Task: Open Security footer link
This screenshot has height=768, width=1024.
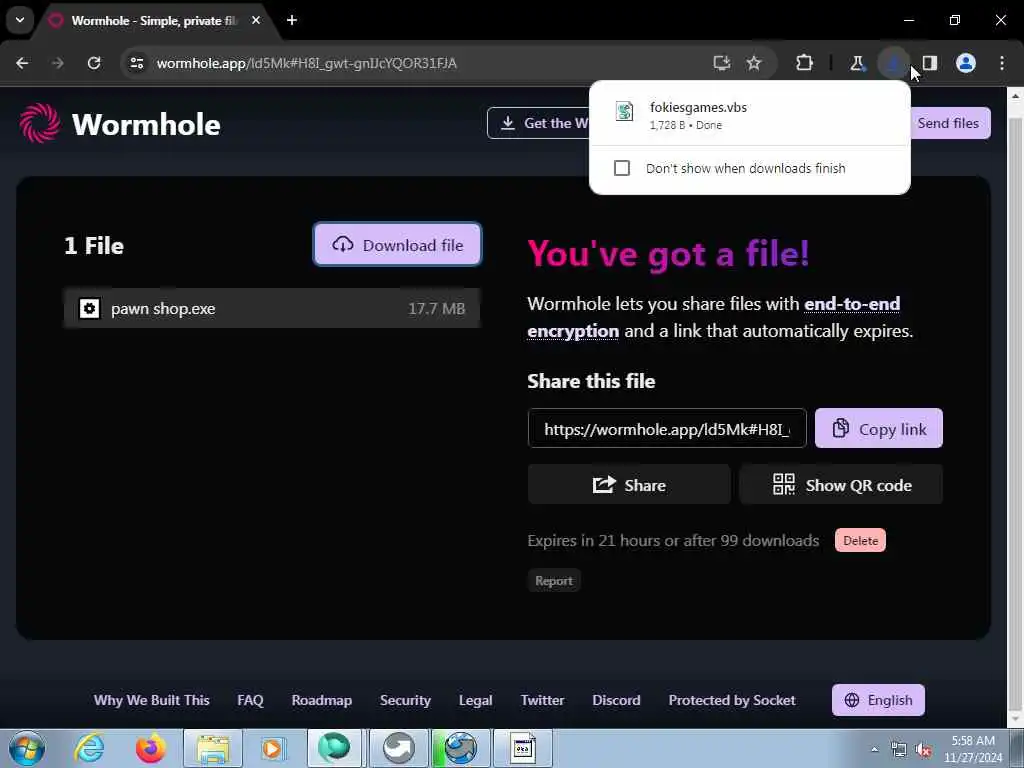Action: coord(405,700)
